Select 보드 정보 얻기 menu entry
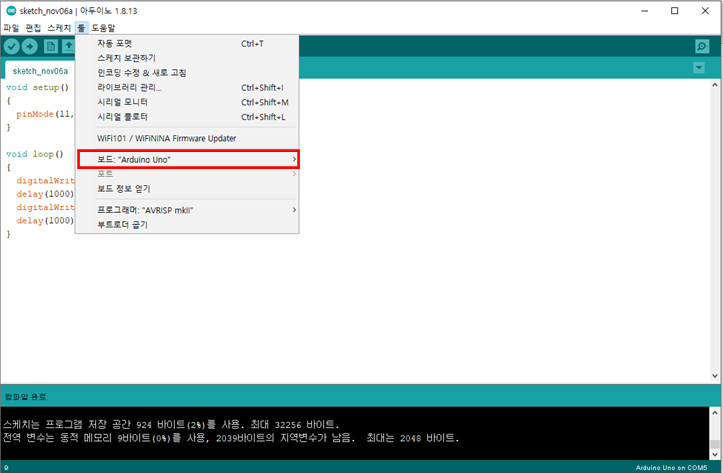The height and width of the screenshot is (473, 723). (x=188, y=189)
